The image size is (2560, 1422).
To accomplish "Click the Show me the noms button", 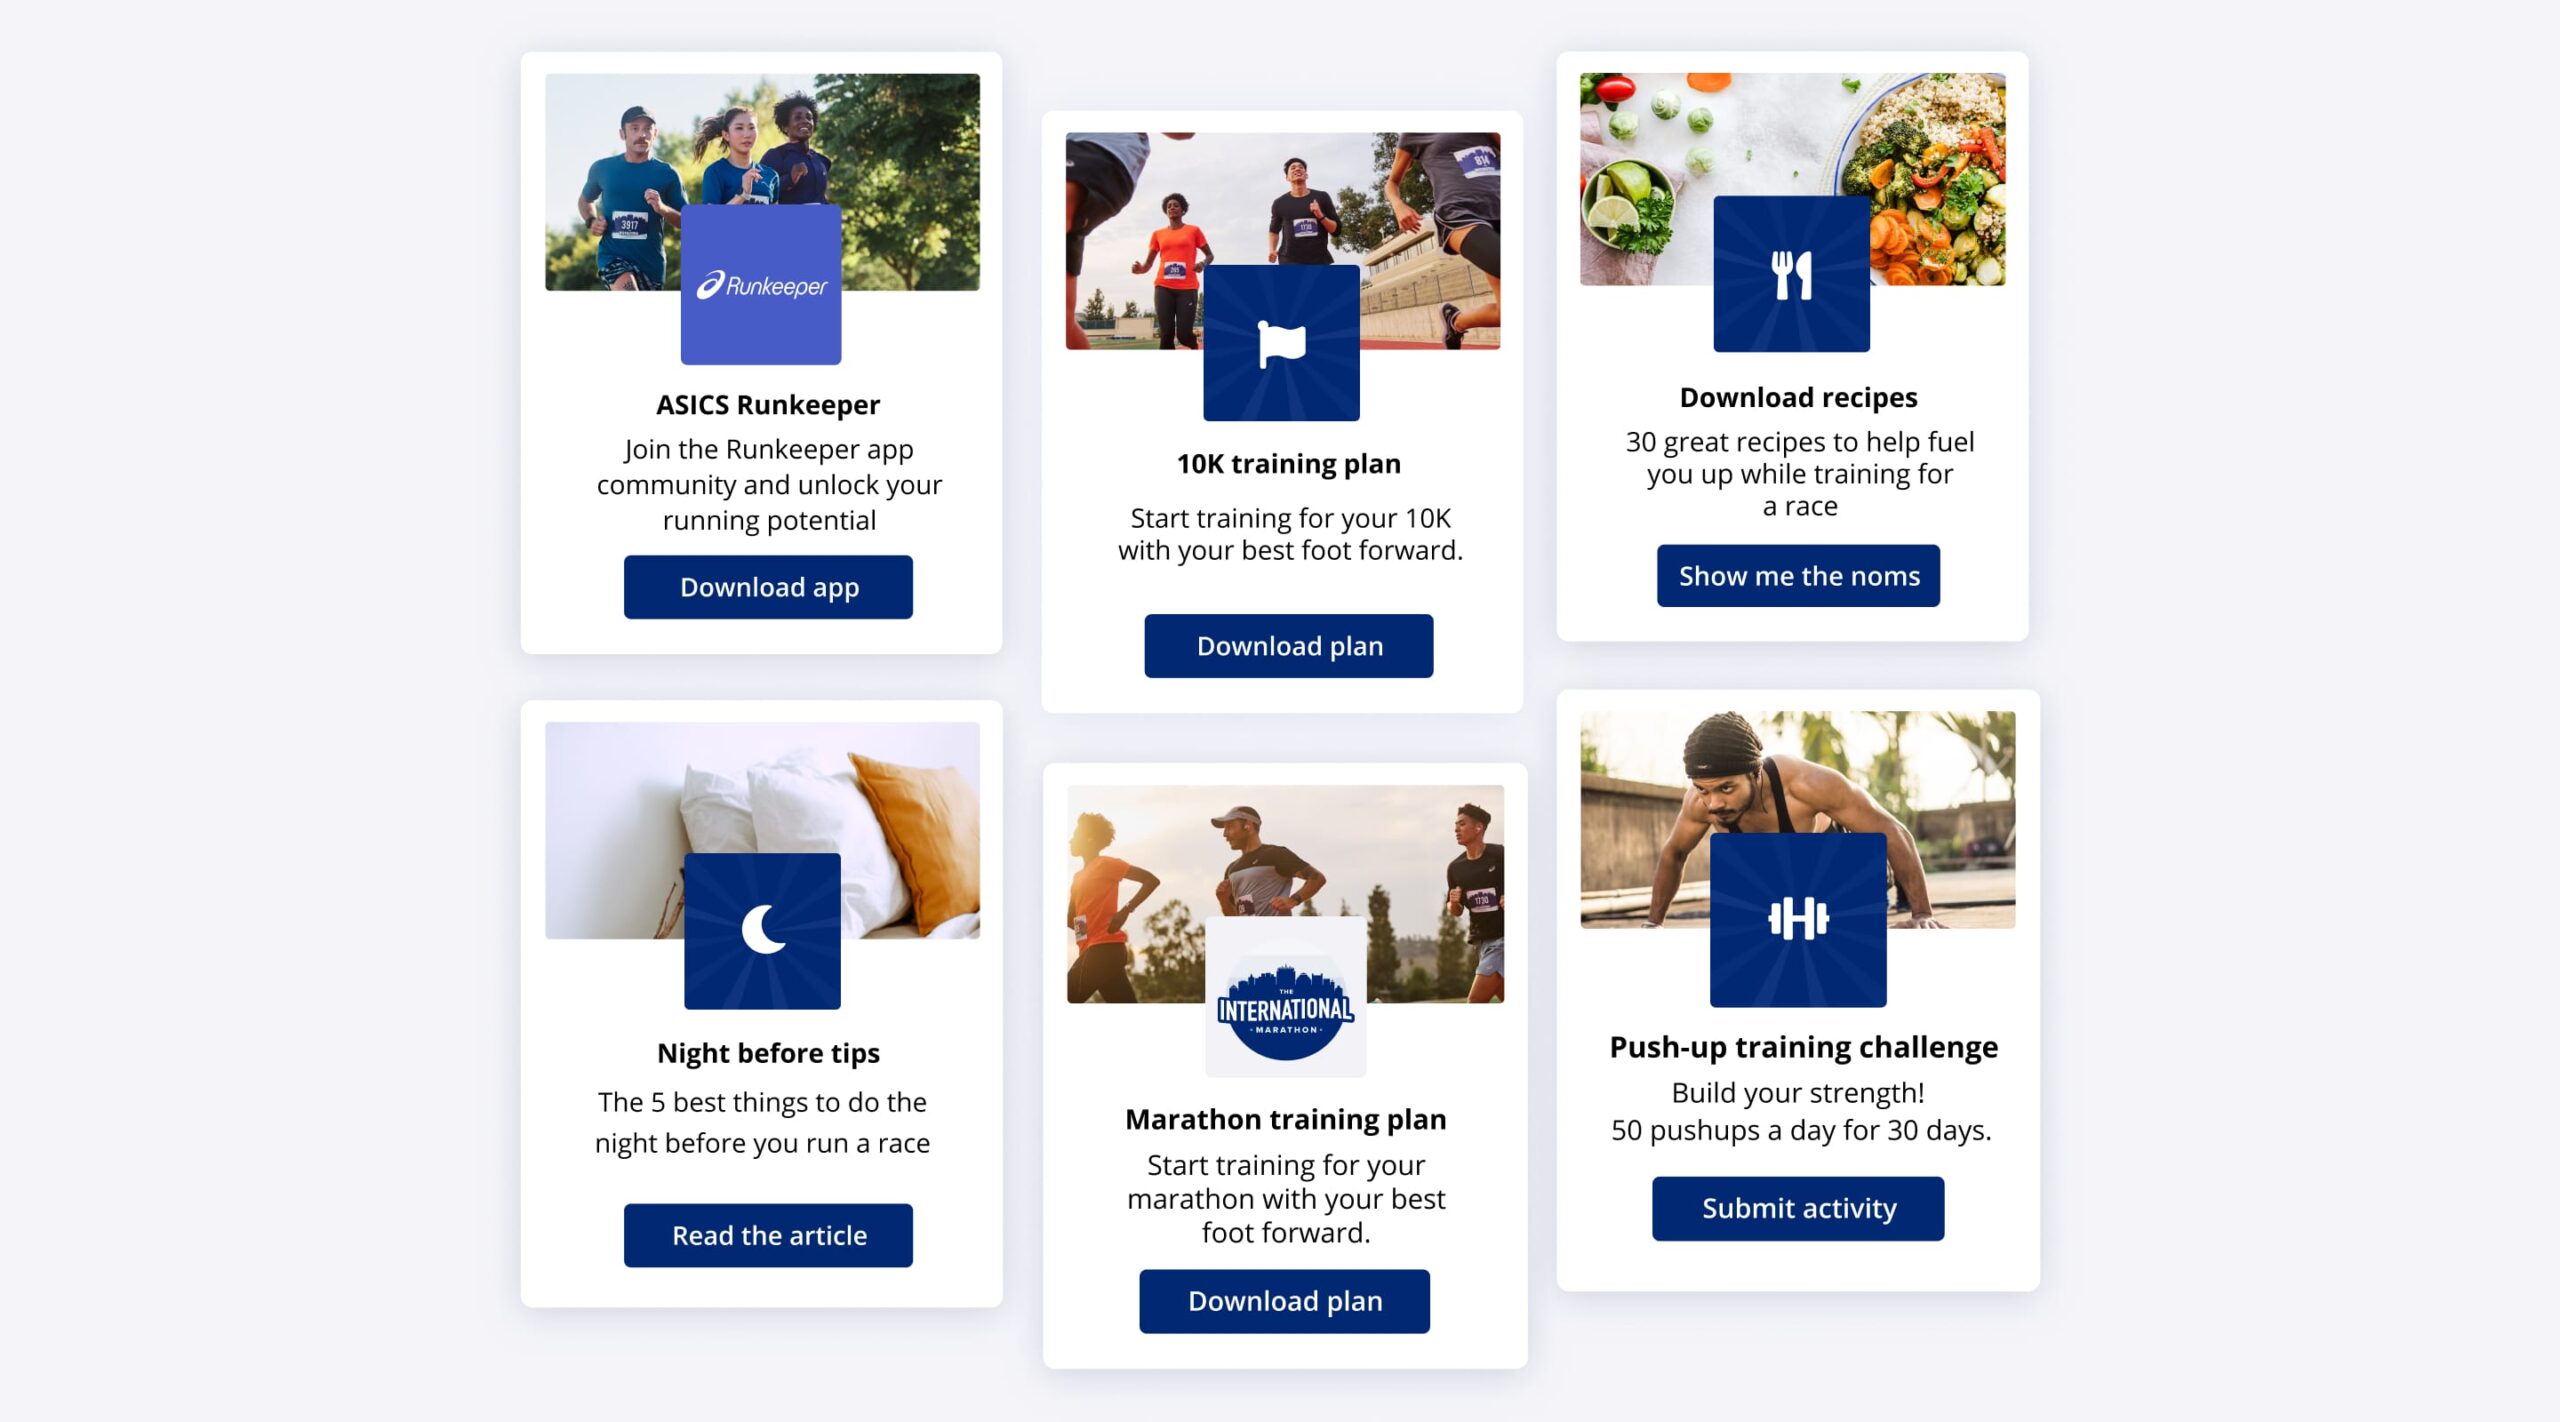I will [1798, 576].
